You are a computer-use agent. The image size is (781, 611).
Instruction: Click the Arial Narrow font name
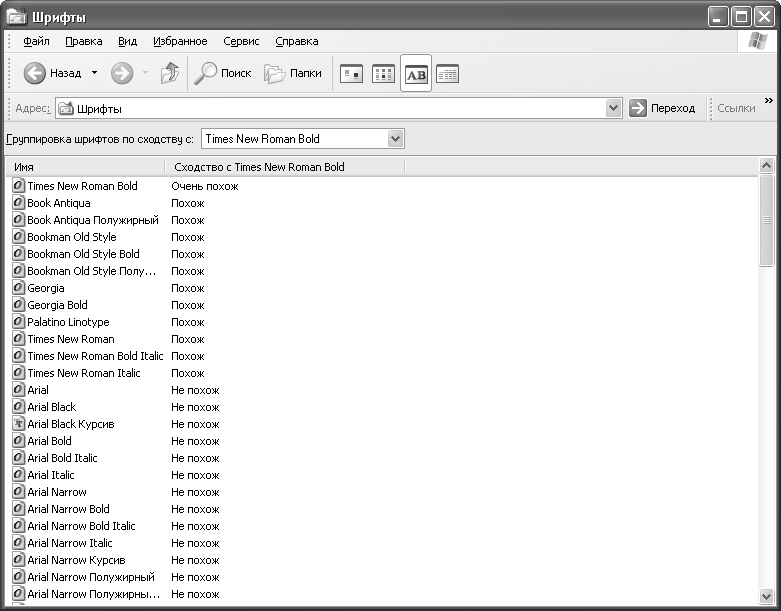pyautogui.click(x=57, y=492)
